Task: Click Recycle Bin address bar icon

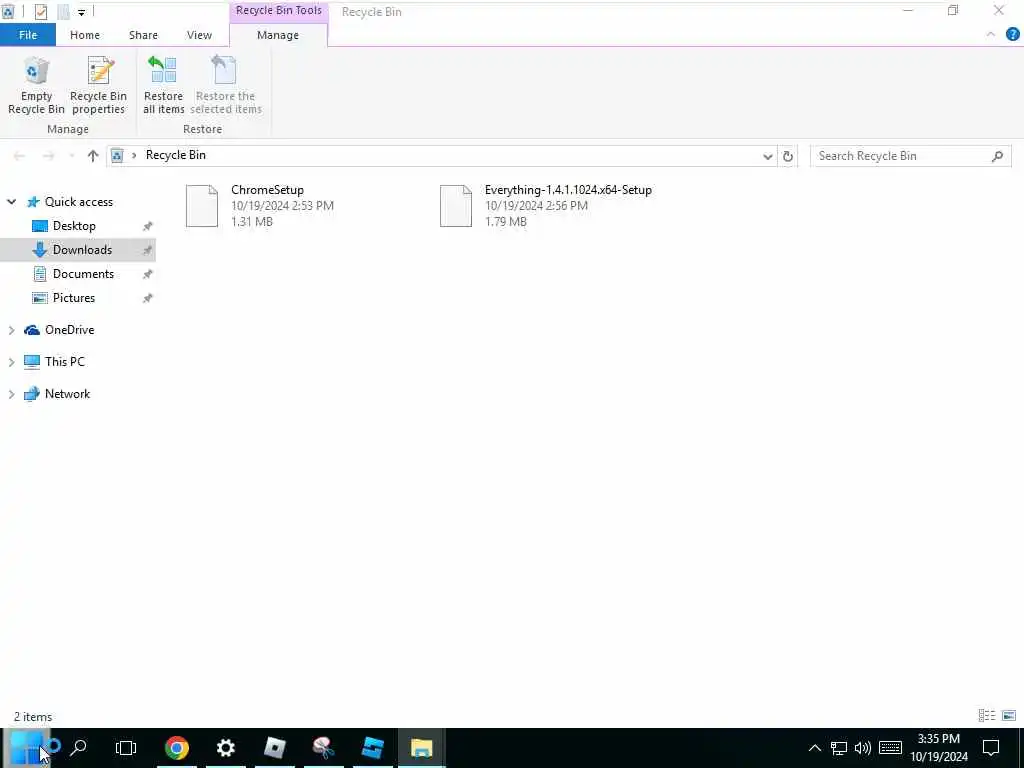Action: 118,155
